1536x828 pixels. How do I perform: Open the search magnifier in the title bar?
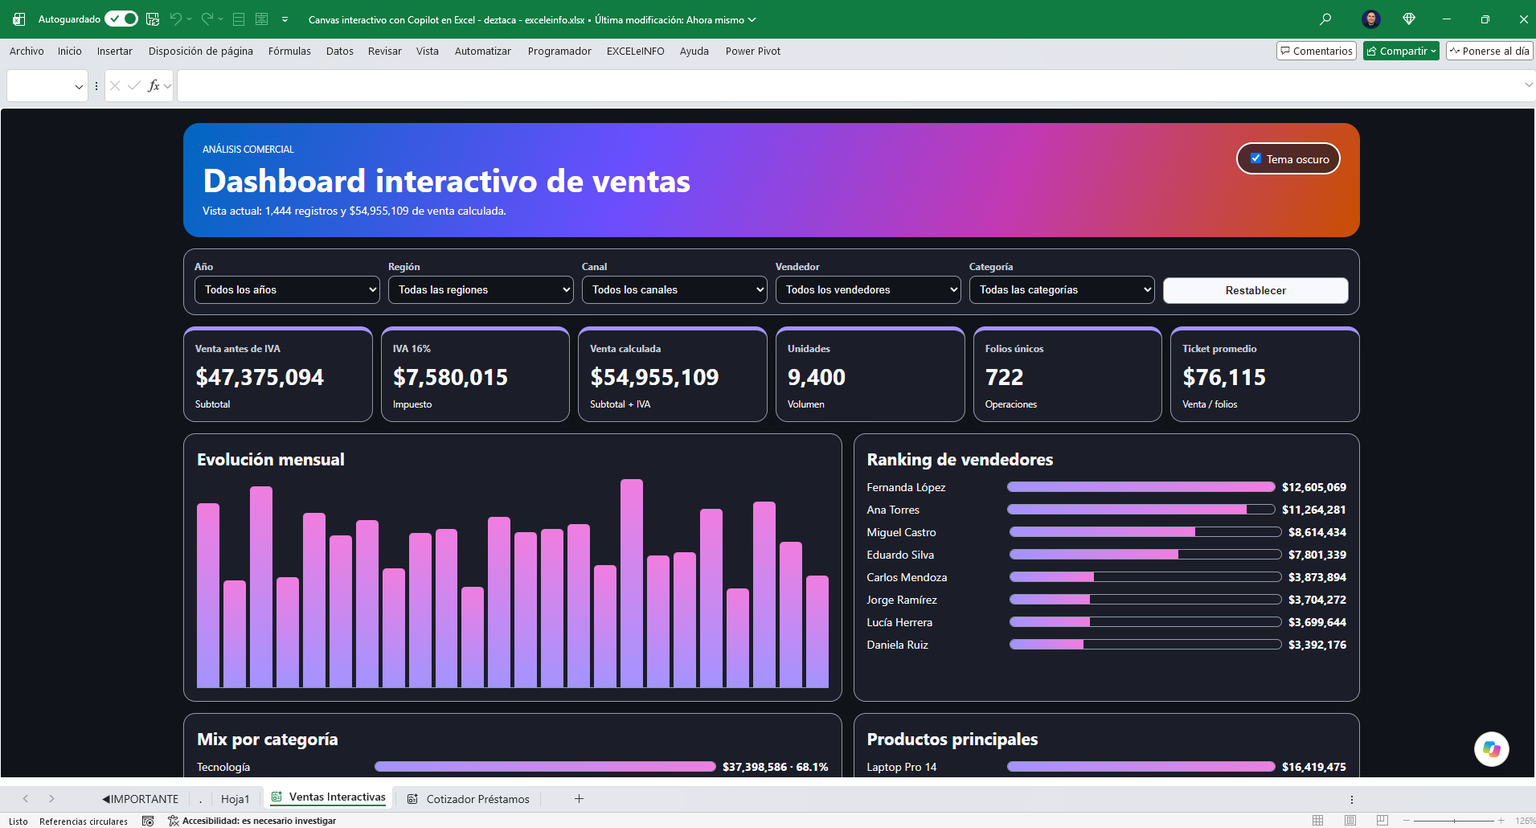pos(1326,19)
